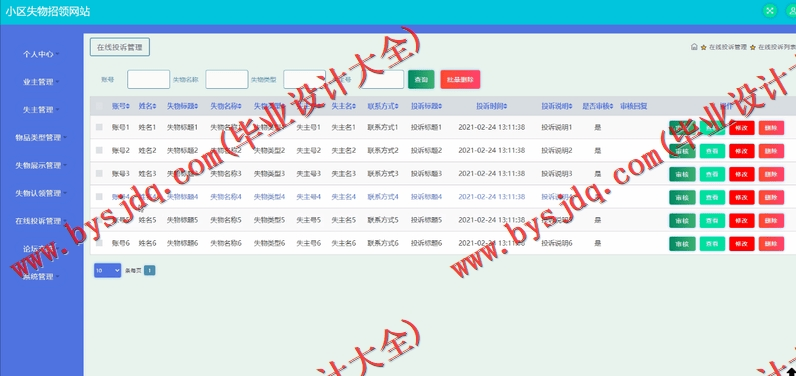Expand 在线投诉管理 sidebar menu
The image size is (796, 376).
pos(41,221)
